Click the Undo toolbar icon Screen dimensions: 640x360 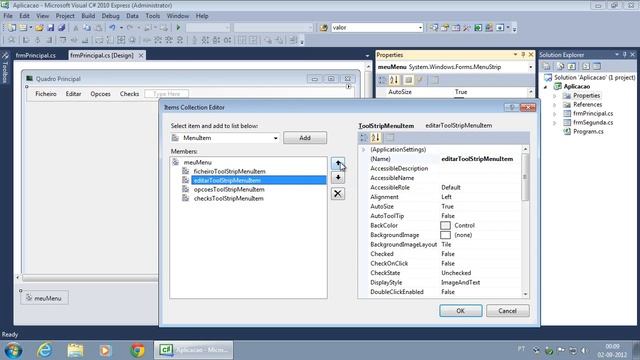point(112,28)
